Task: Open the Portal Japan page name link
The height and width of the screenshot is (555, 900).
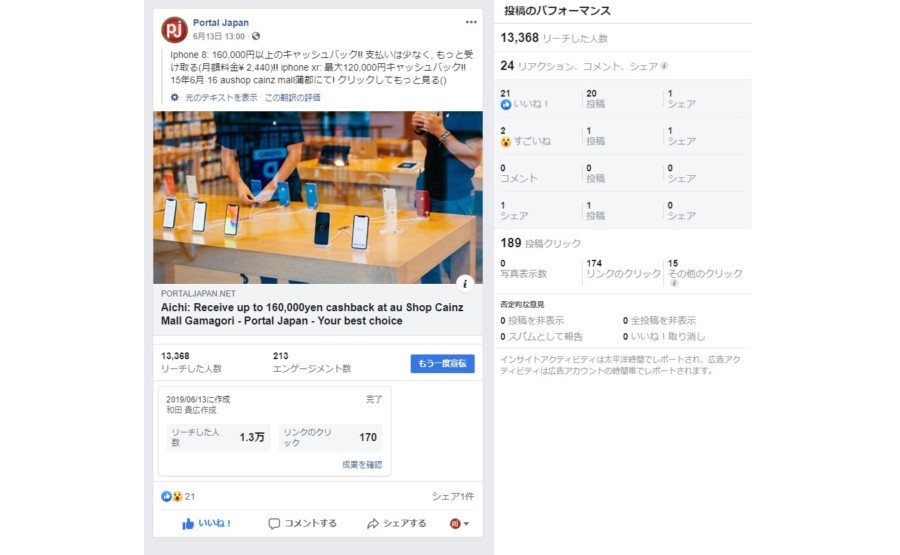Action: pos(220,23)
